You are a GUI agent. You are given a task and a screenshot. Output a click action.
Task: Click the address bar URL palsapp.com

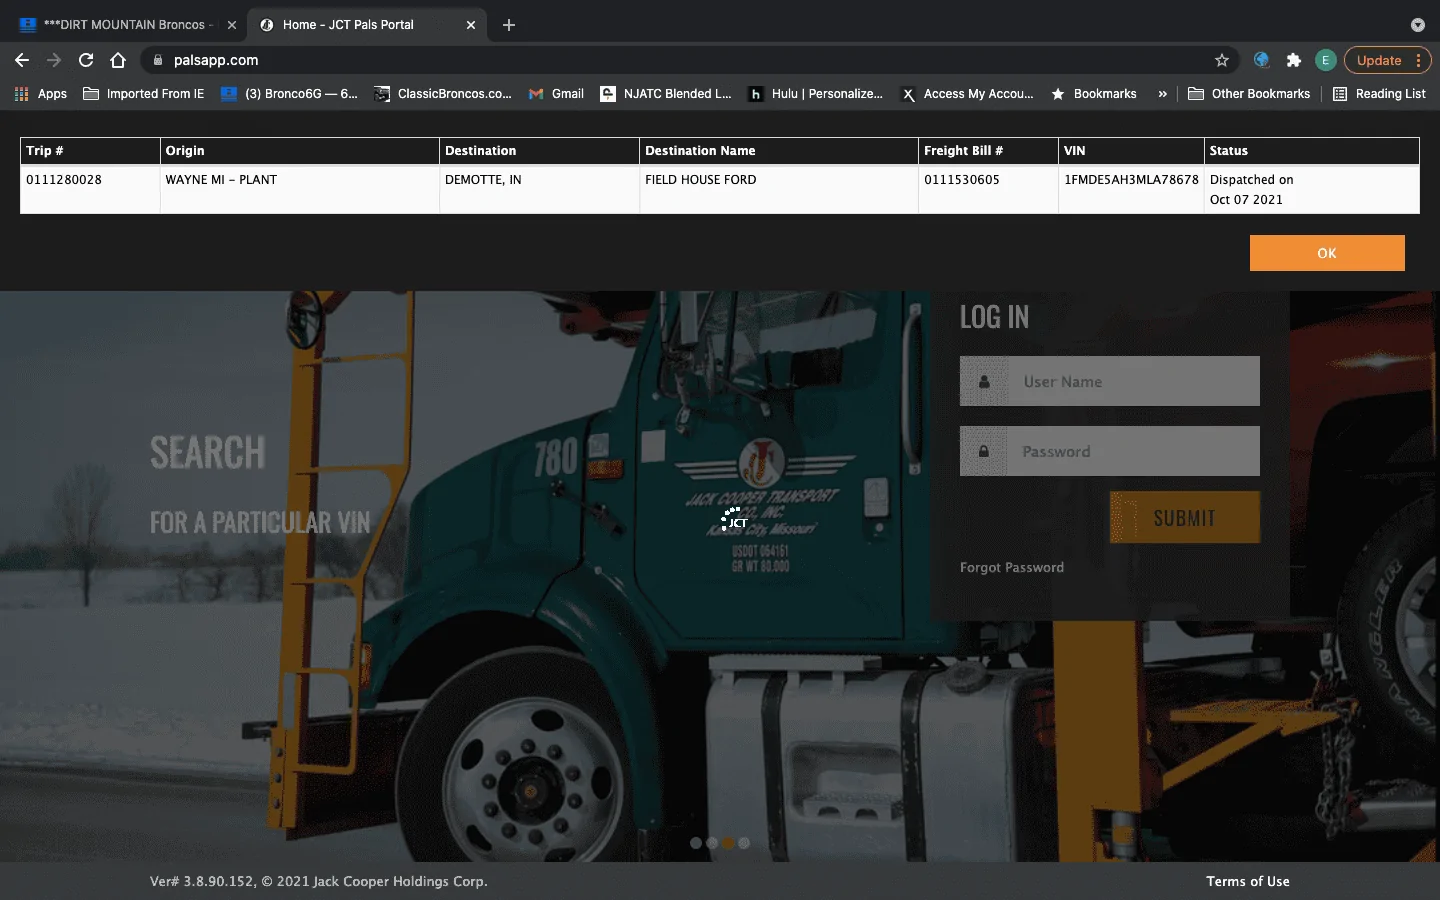[x=216, y=60]
